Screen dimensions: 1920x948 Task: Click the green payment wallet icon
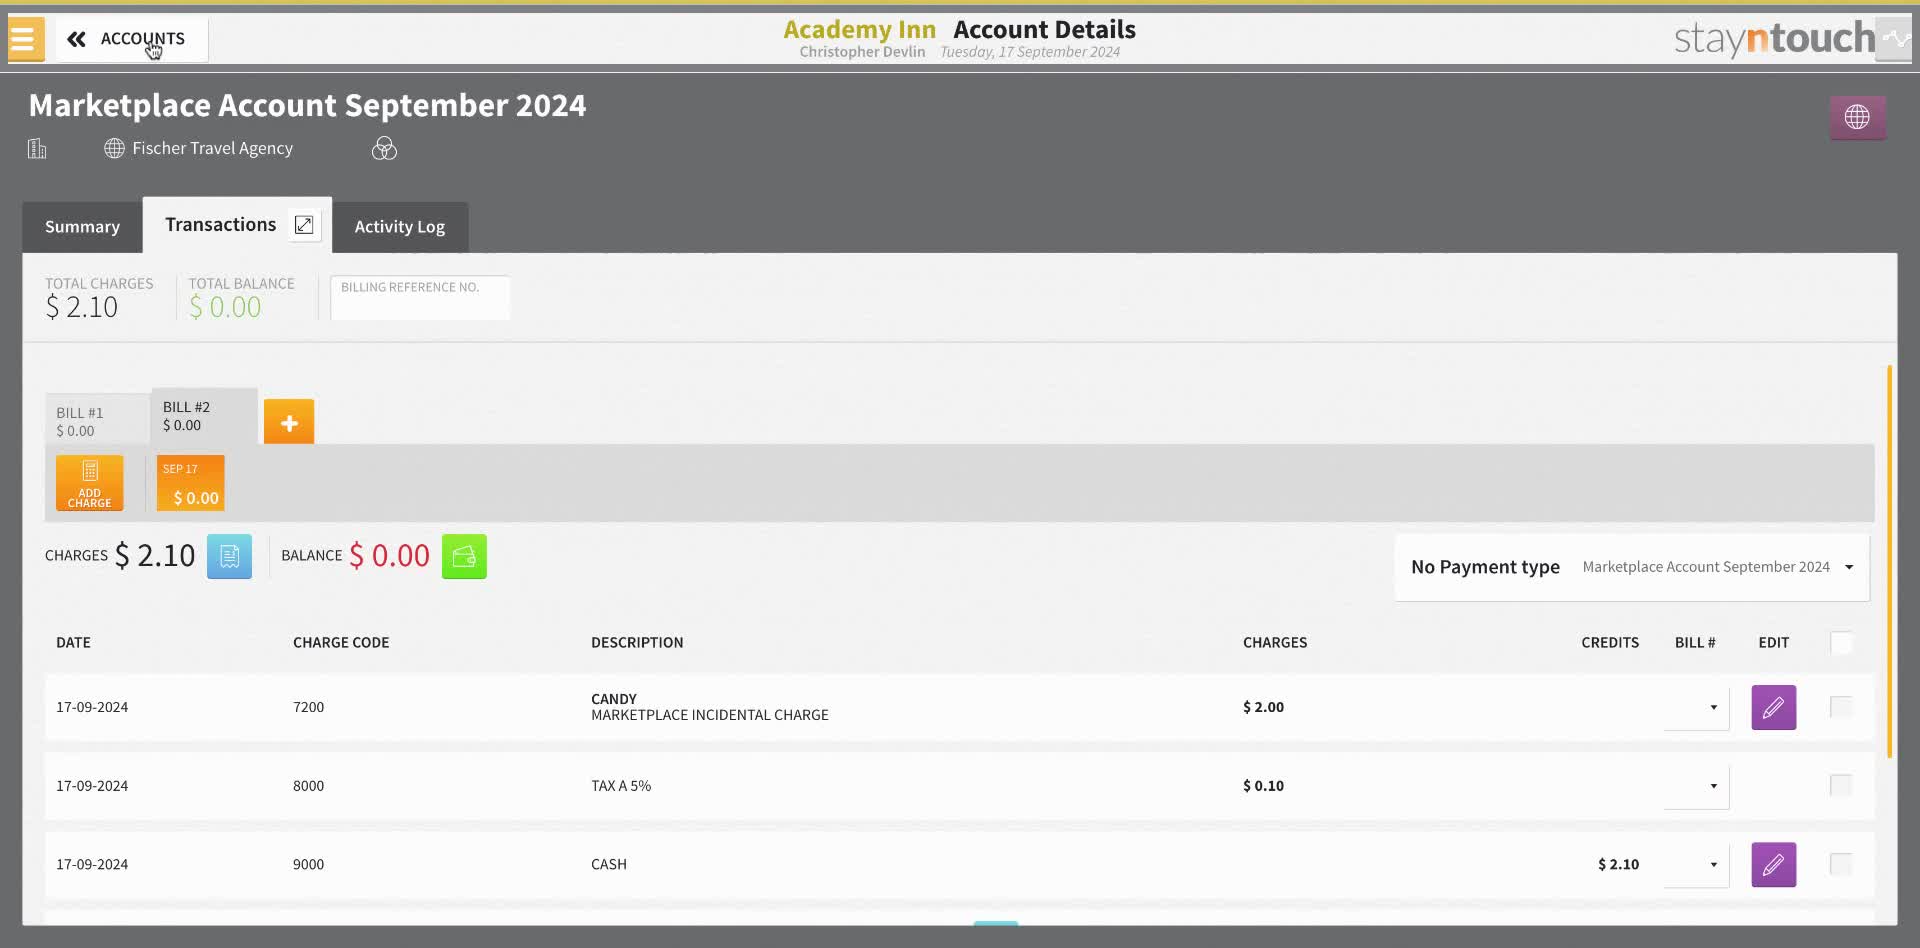tap(464, 556)
